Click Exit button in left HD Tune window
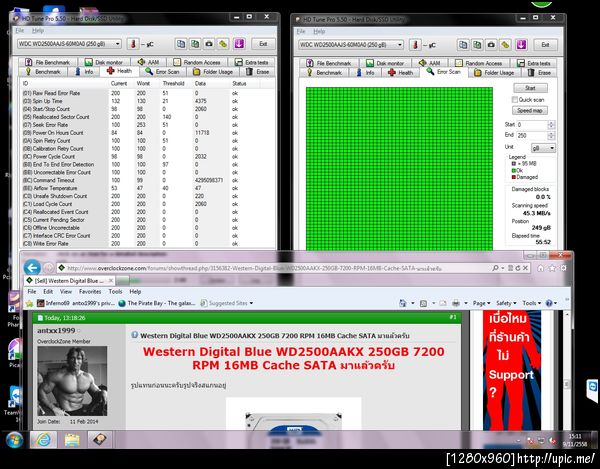Viewport: 600px width, 469px height. (263, 44)
